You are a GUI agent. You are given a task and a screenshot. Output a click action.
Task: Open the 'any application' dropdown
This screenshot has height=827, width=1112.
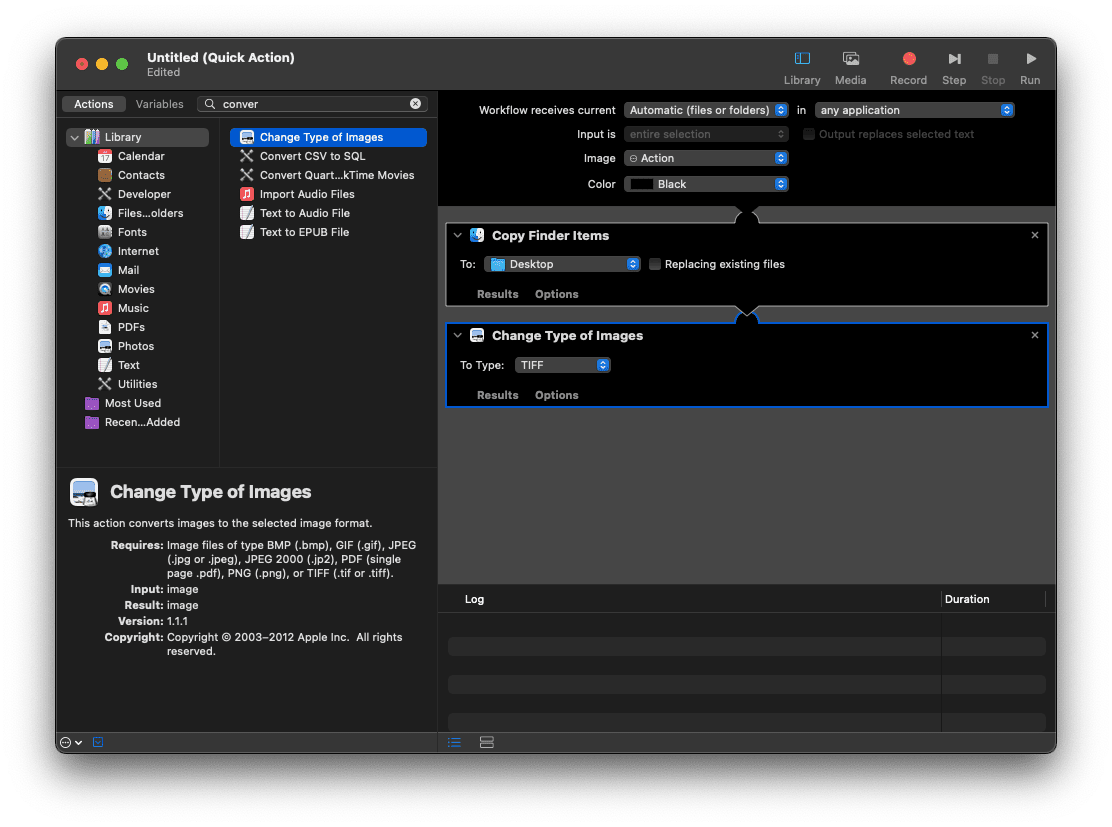(914, 110)
